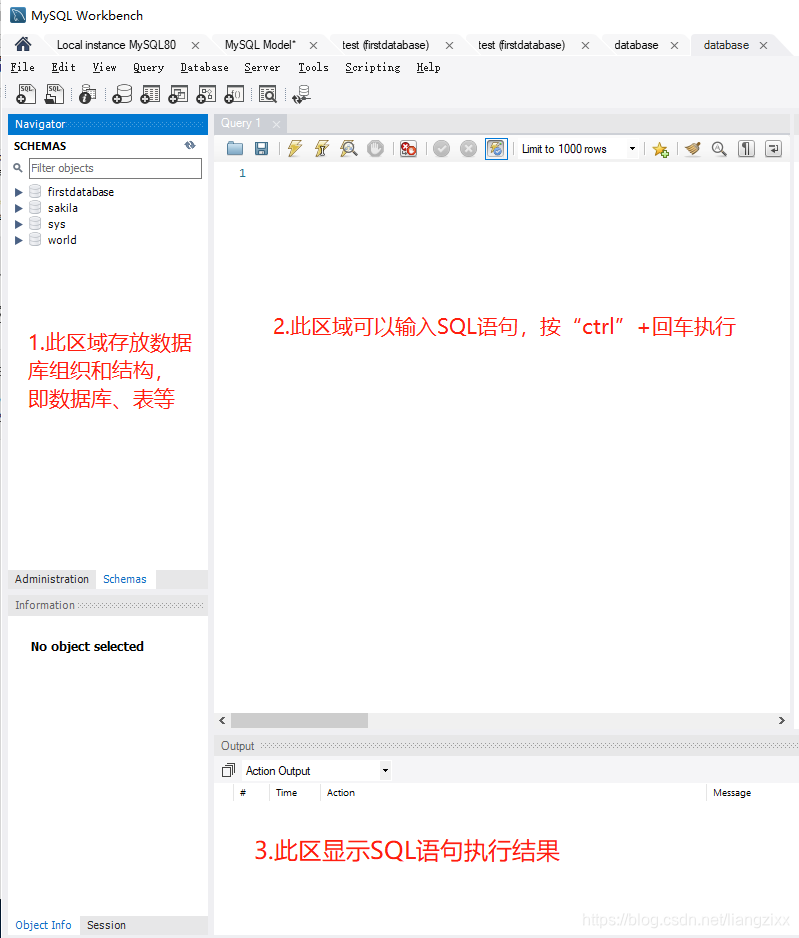
Task: Open the Scripting menu
Action: [373, 68]
